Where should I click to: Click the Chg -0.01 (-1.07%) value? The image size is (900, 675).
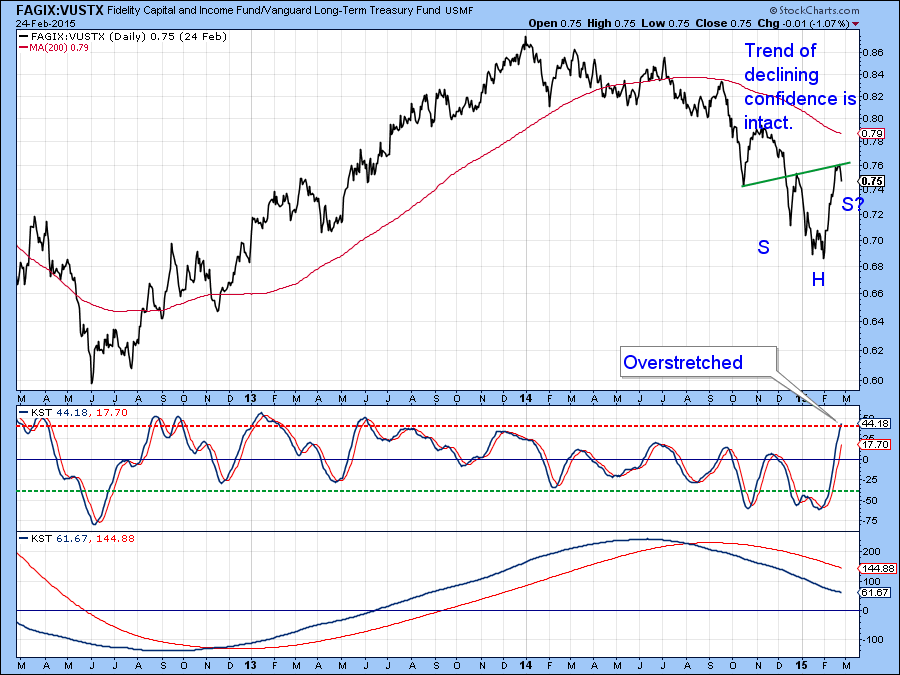coord(804,24)
